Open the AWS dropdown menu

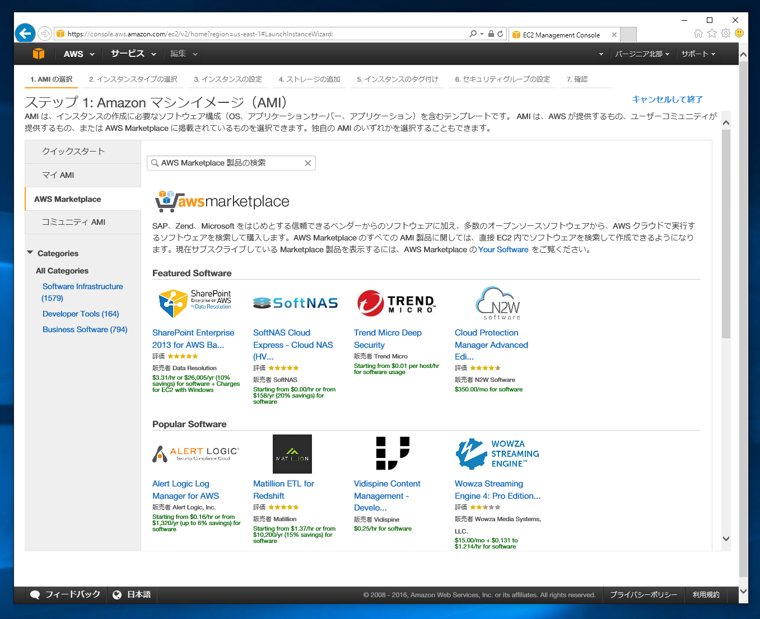pos(79,54)
